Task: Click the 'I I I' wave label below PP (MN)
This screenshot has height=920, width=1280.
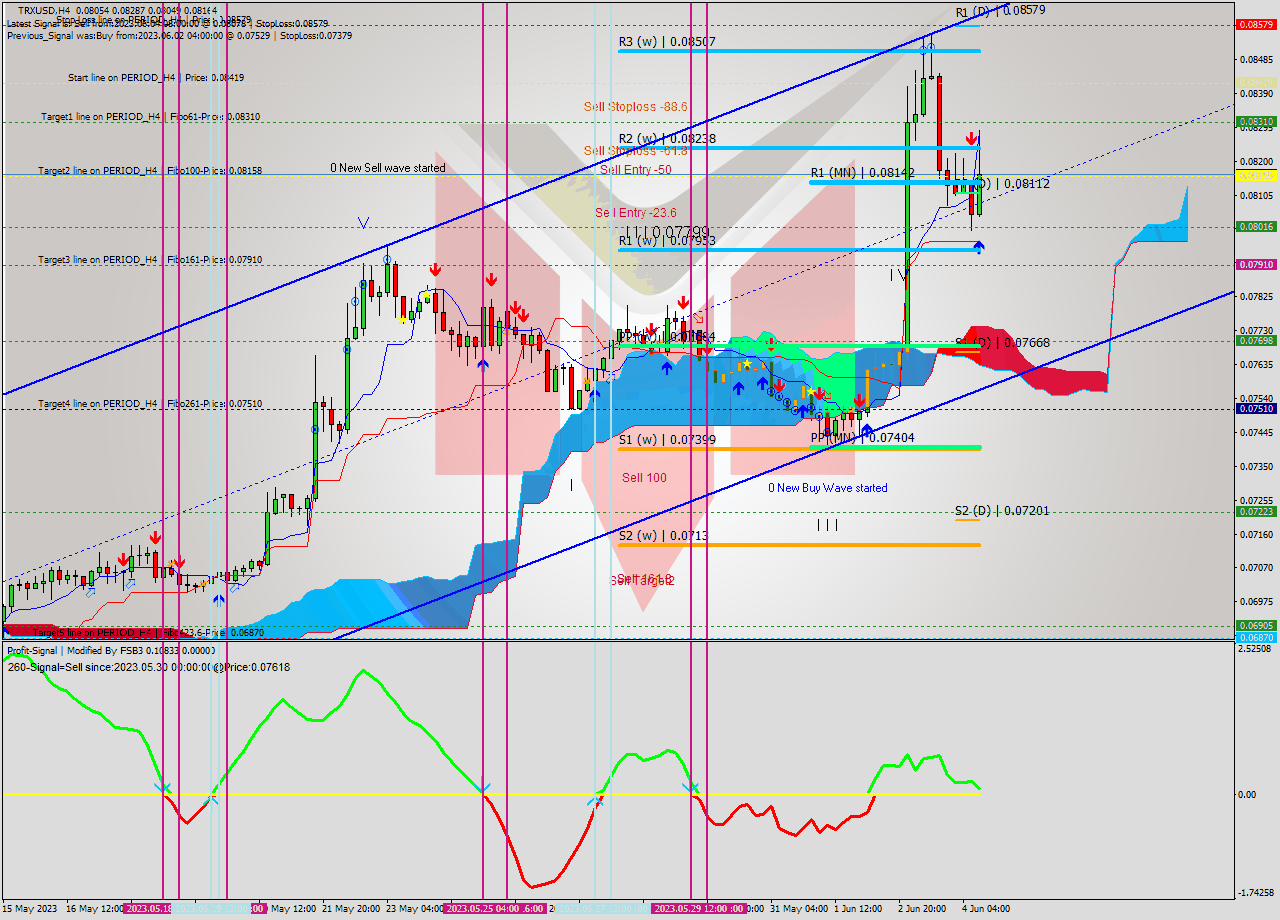Action: 827,524
